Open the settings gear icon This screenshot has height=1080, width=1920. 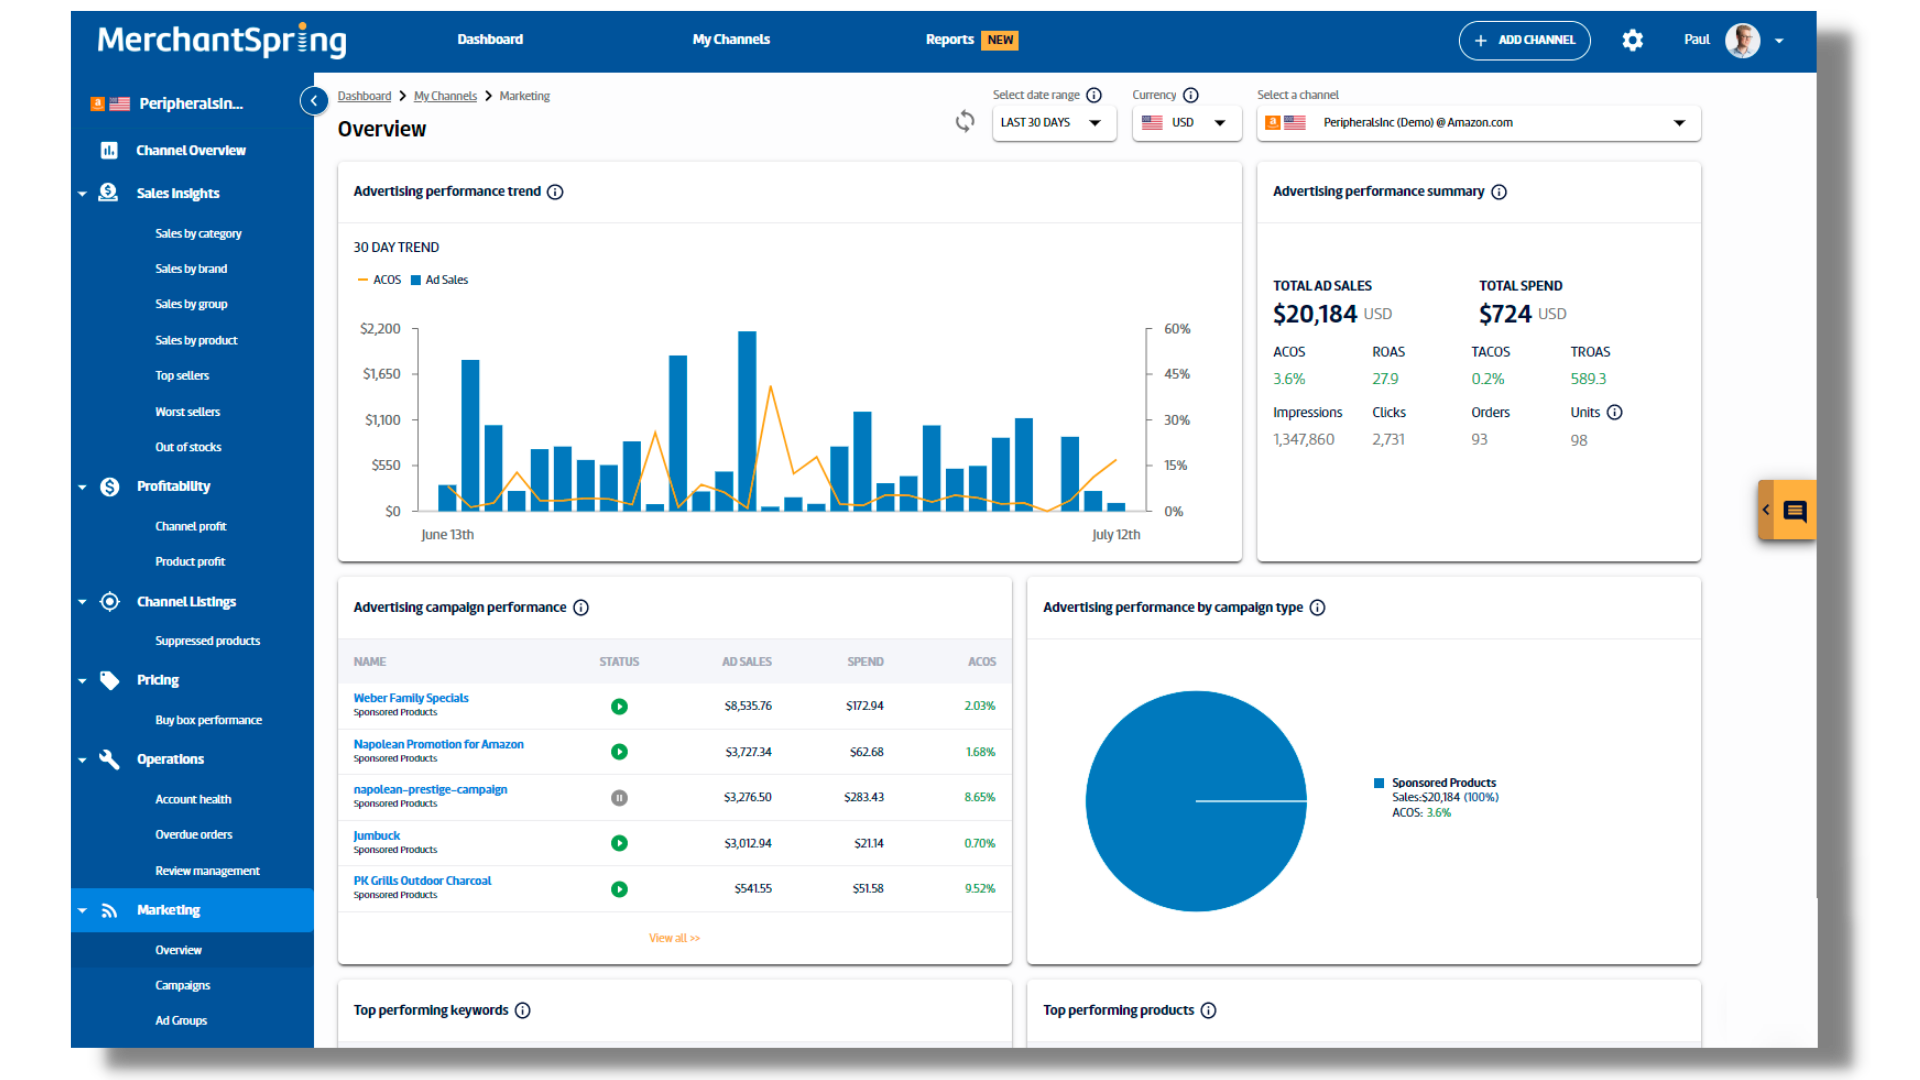click(1632, 40)
